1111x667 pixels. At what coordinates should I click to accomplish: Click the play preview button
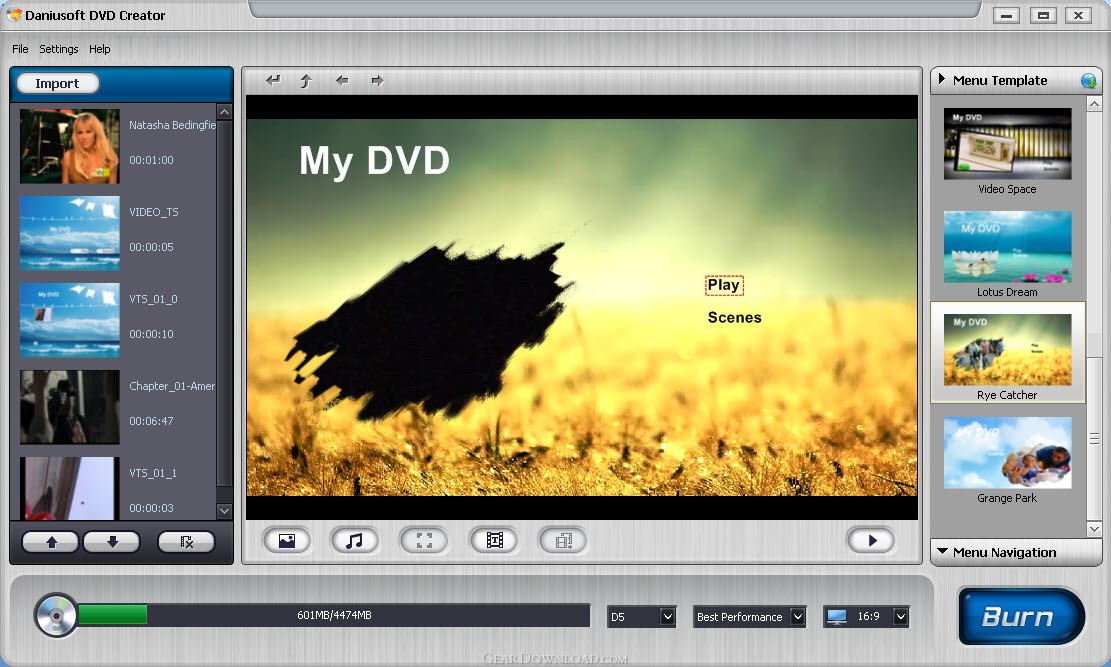pos(872,541)
